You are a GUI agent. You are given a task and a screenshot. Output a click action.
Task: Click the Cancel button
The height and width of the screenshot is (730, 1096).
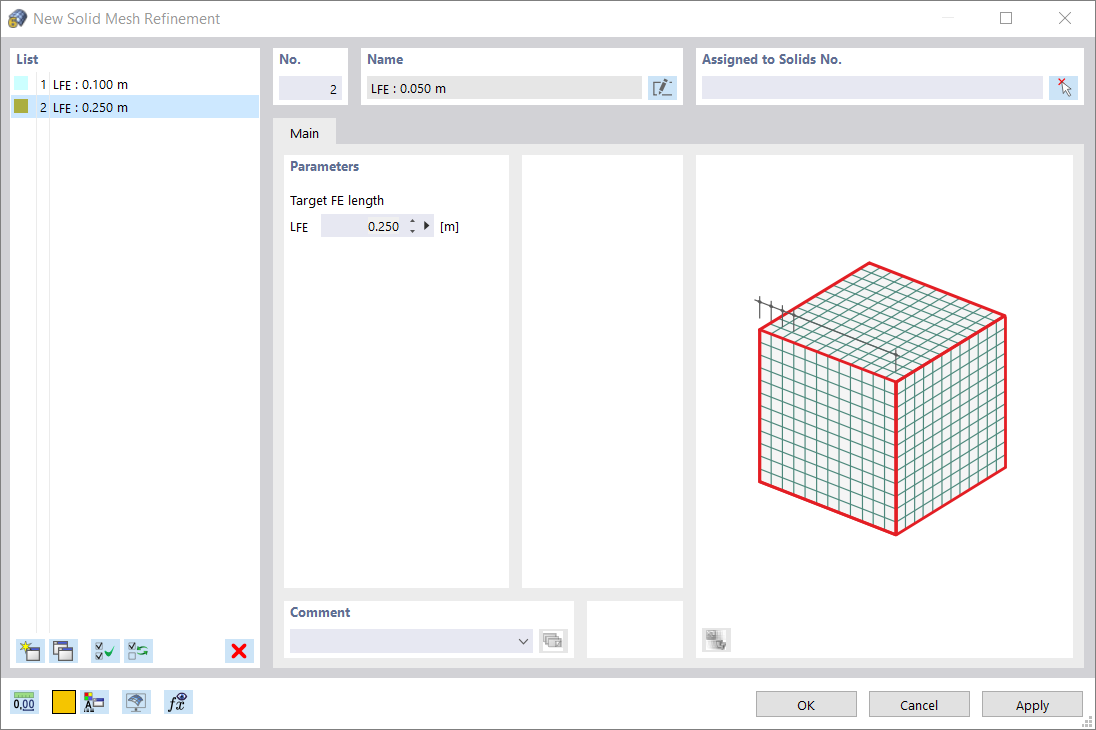[919, 705]
